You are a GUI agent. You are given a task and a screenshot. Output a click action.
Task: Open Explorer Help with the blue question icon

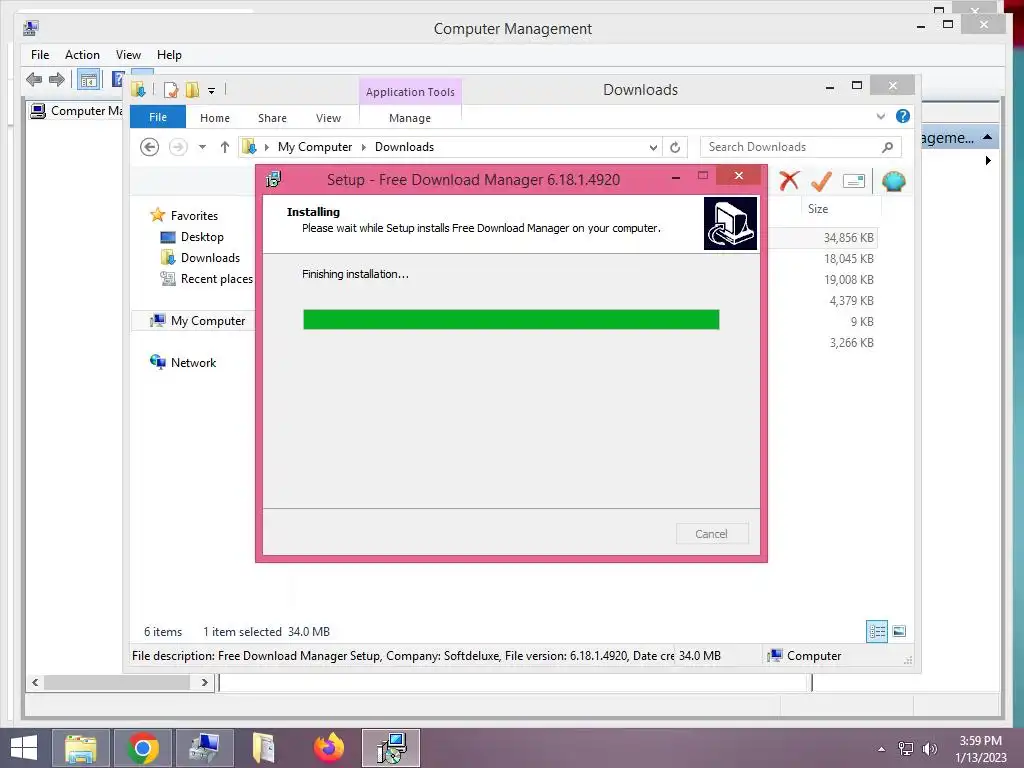pyautogui.click(x=903, y=116)
